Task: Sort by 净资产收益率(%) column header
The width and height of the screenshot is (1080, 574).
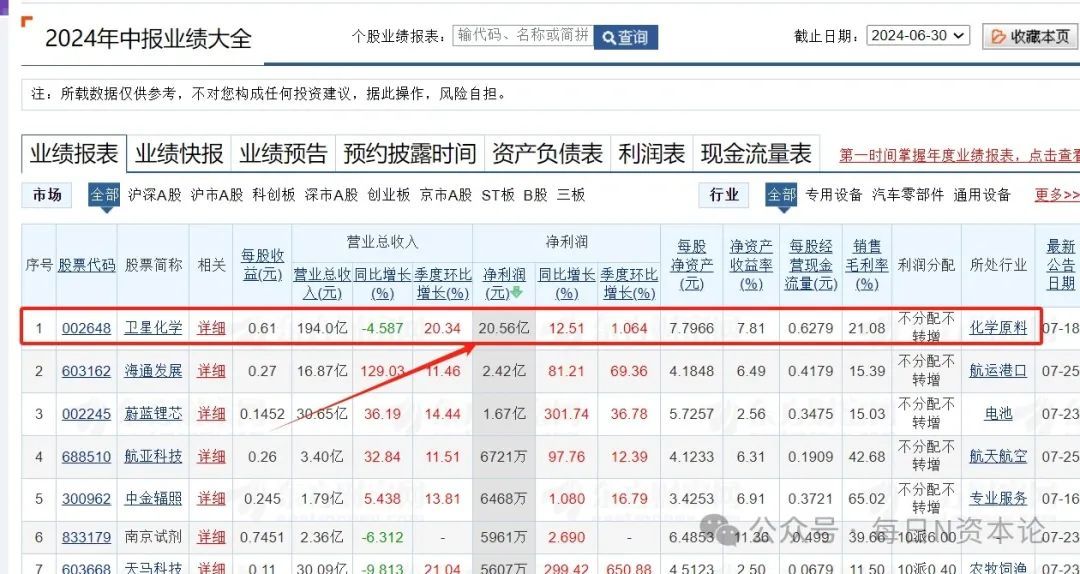Action: click(x=751, y=265)
